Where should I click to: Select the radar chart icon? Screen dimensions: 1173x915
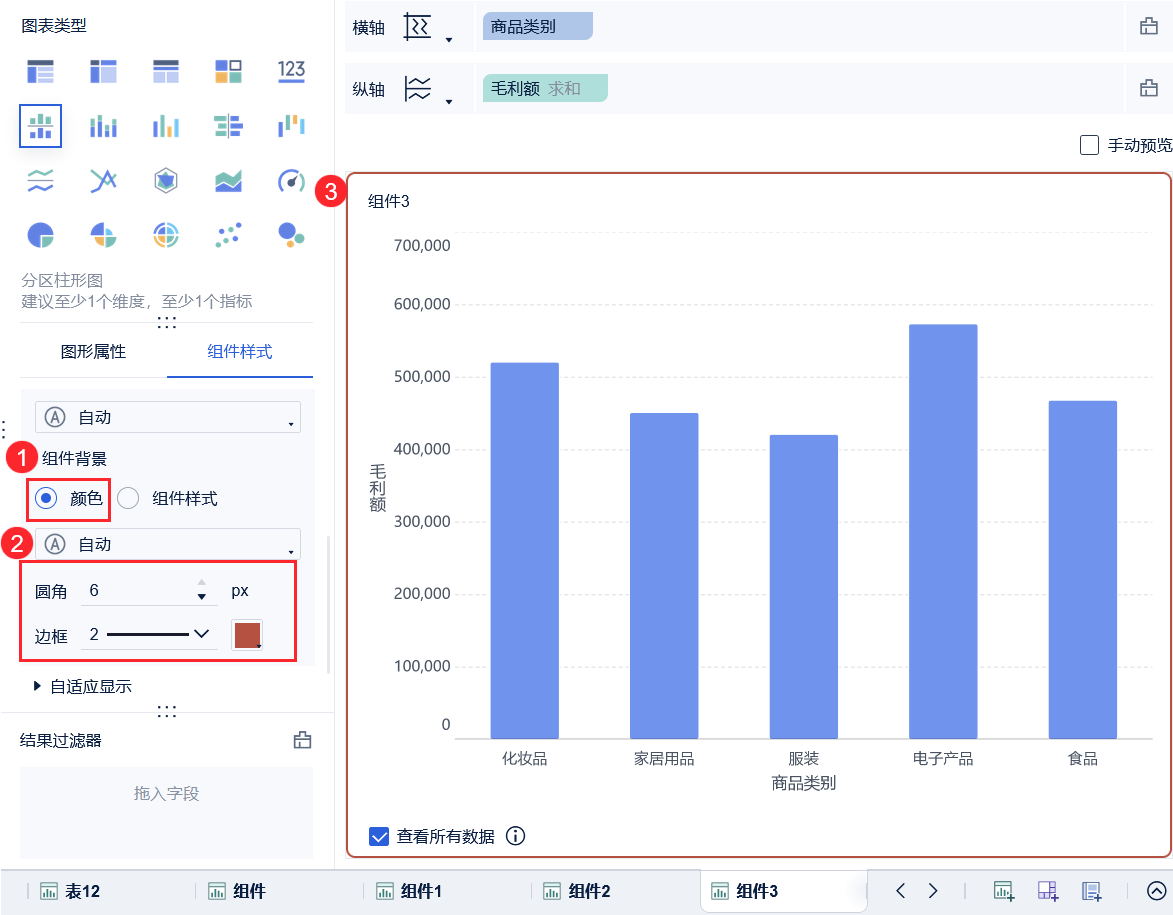(x=166, y=181)
